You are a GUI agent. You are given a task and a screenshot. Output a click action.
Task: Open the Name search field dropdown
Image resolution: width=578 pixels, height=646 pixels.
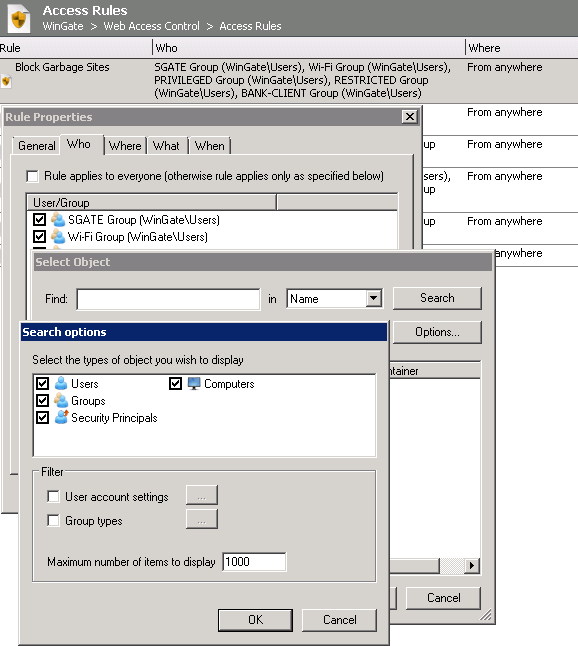[x=374, y=298]
